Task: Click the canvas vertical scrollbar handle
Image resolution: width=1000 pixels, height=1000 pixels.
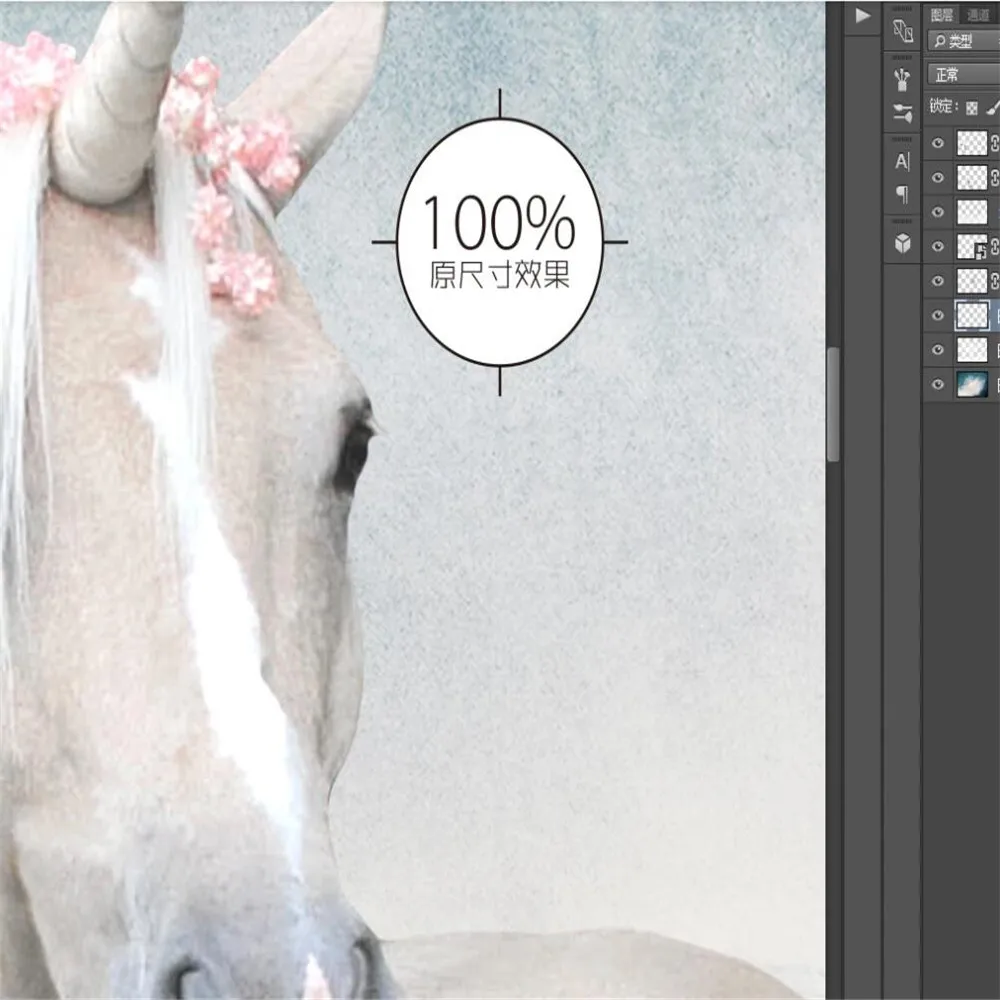Action: tap(833, 404)
